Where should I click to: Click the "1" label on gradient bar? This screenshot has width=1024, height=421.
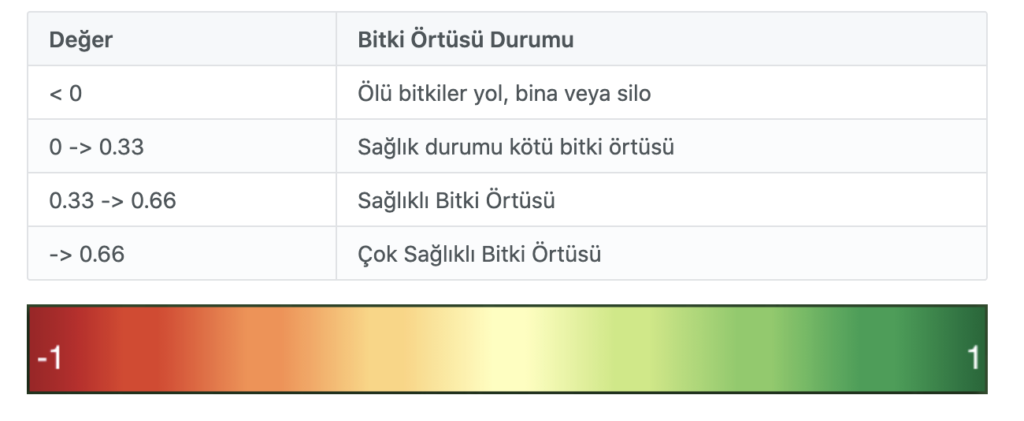pyautogui.click(x=973, y=358)
